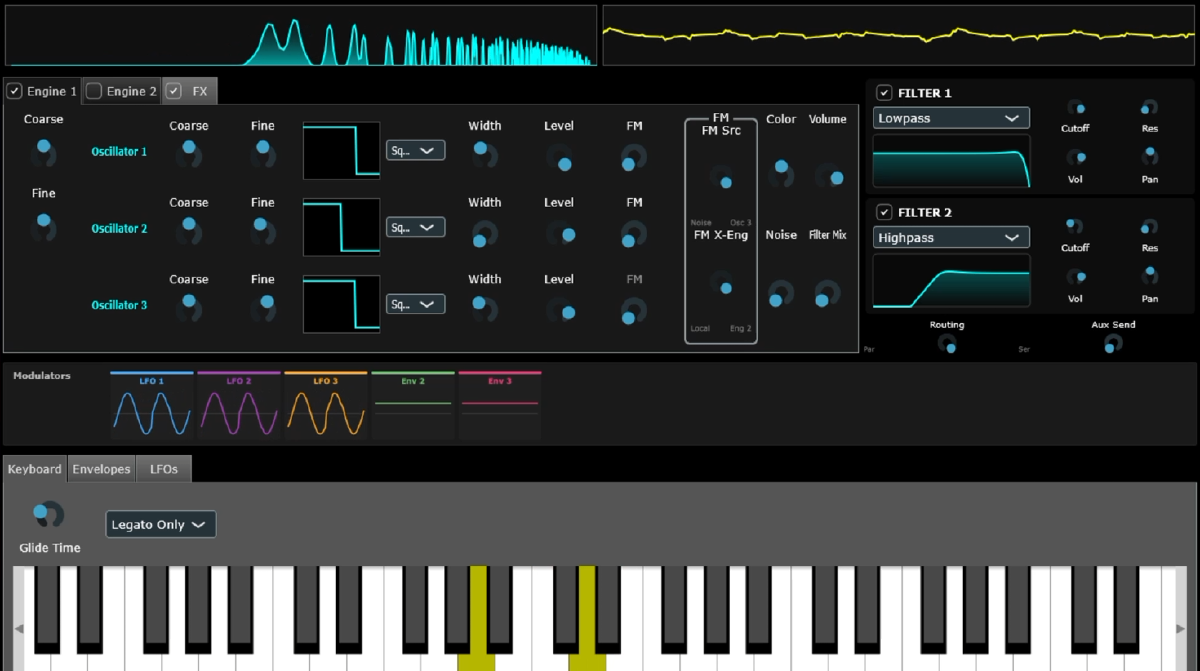
Task: Click the Routing knob
Action: coord(947,344)
